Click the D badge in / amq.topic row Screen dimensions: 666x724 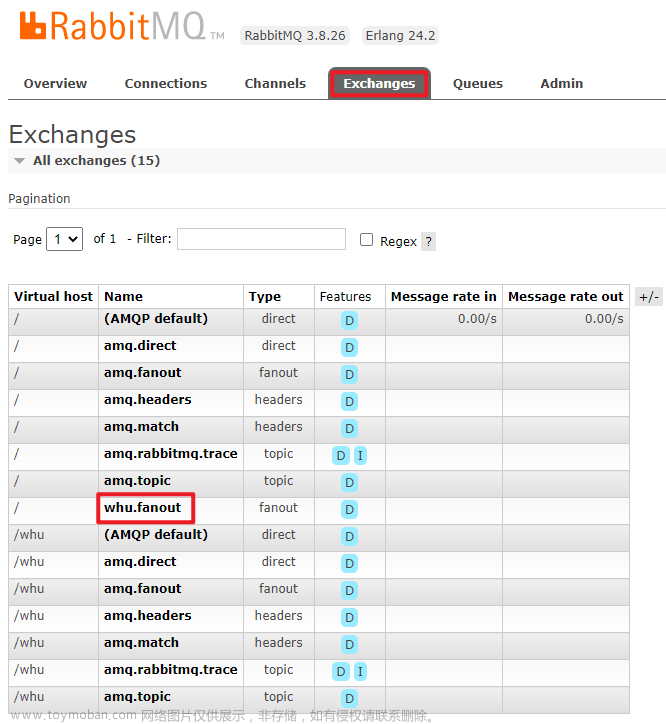point(349,483)
